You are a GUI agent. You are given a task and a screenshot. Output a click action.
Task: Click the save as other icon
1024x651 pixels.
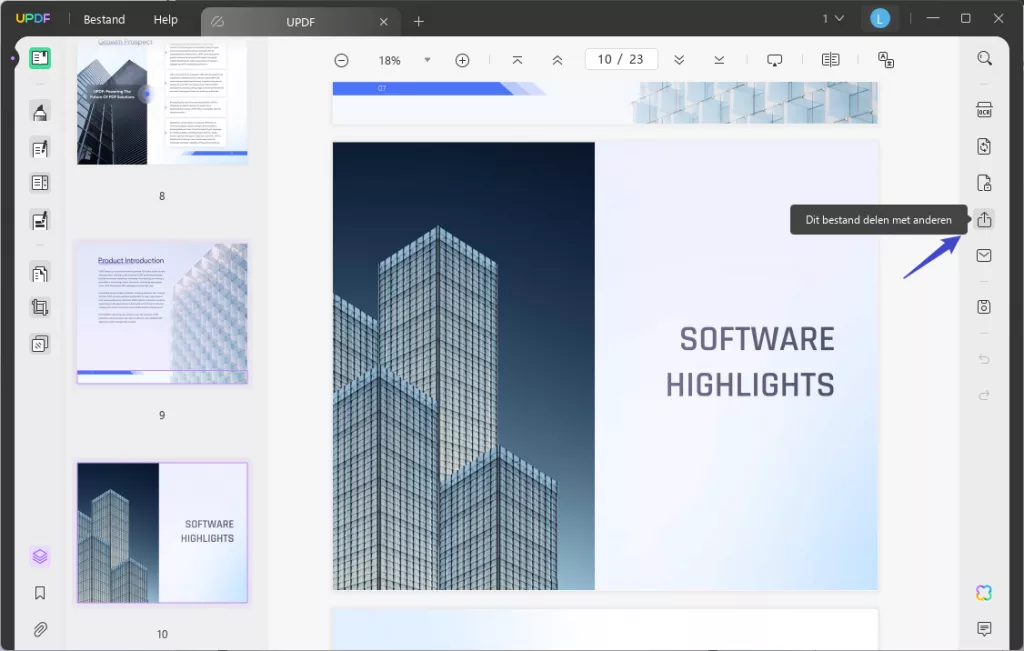click(984, 307)
